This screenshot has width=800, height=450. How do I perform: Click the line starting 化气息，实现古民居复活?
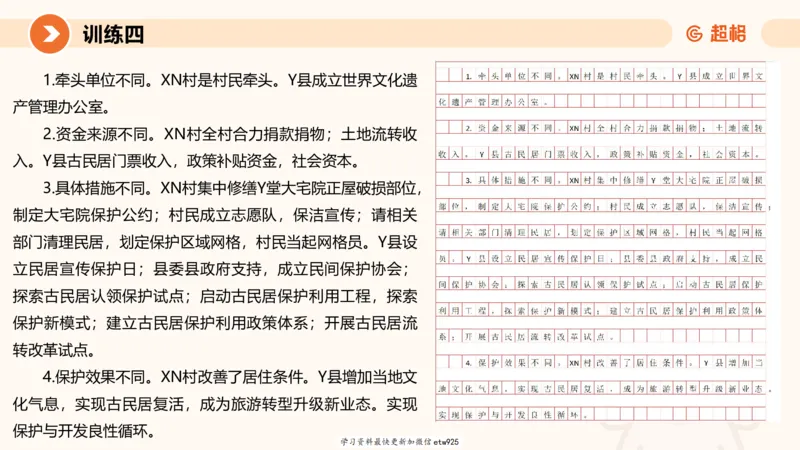215,405
